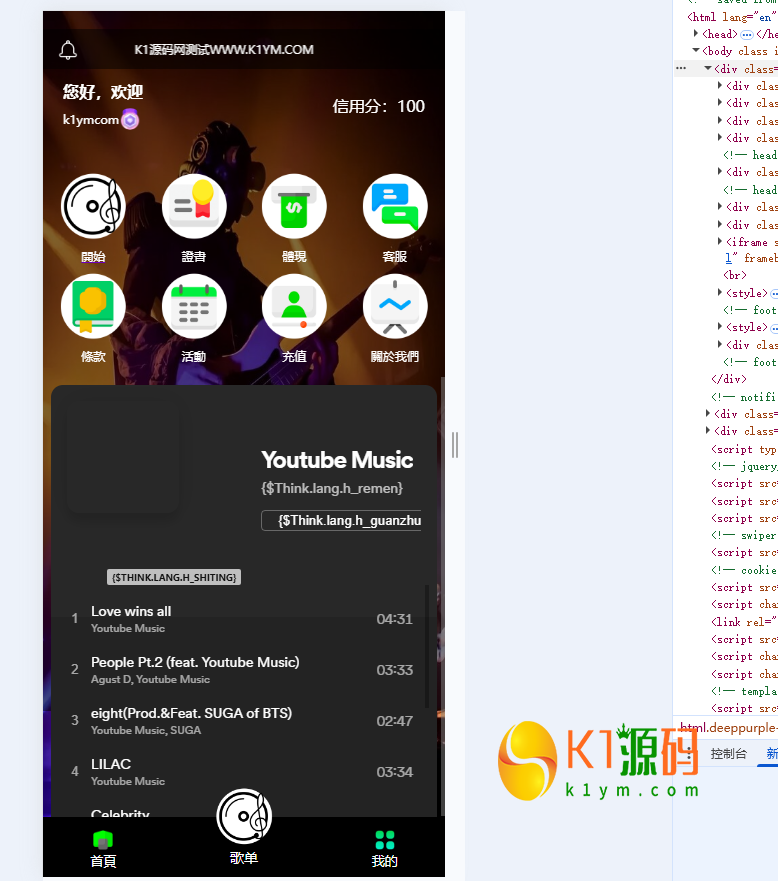The width and height of the screenshot is (778, 881).
Task: Click the {$THINK.LANG.H_SHITING} listen tag
Action: click(174, 577)
